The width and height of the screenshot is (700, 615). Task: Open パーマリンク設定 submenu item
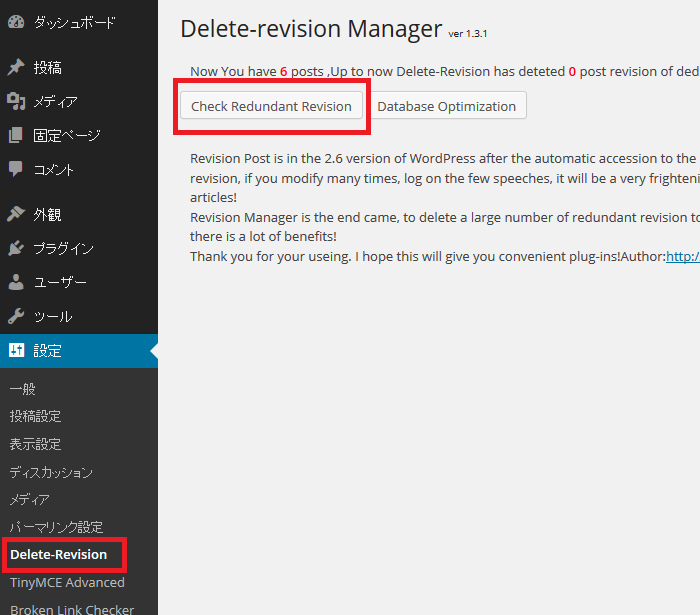(56, 527)
